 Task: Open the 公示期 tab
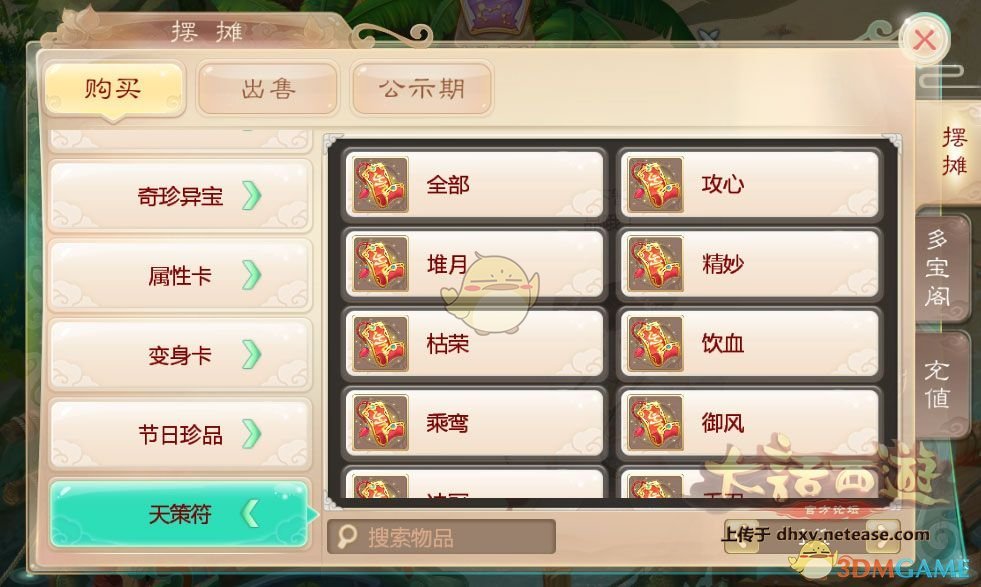(422, 89)
